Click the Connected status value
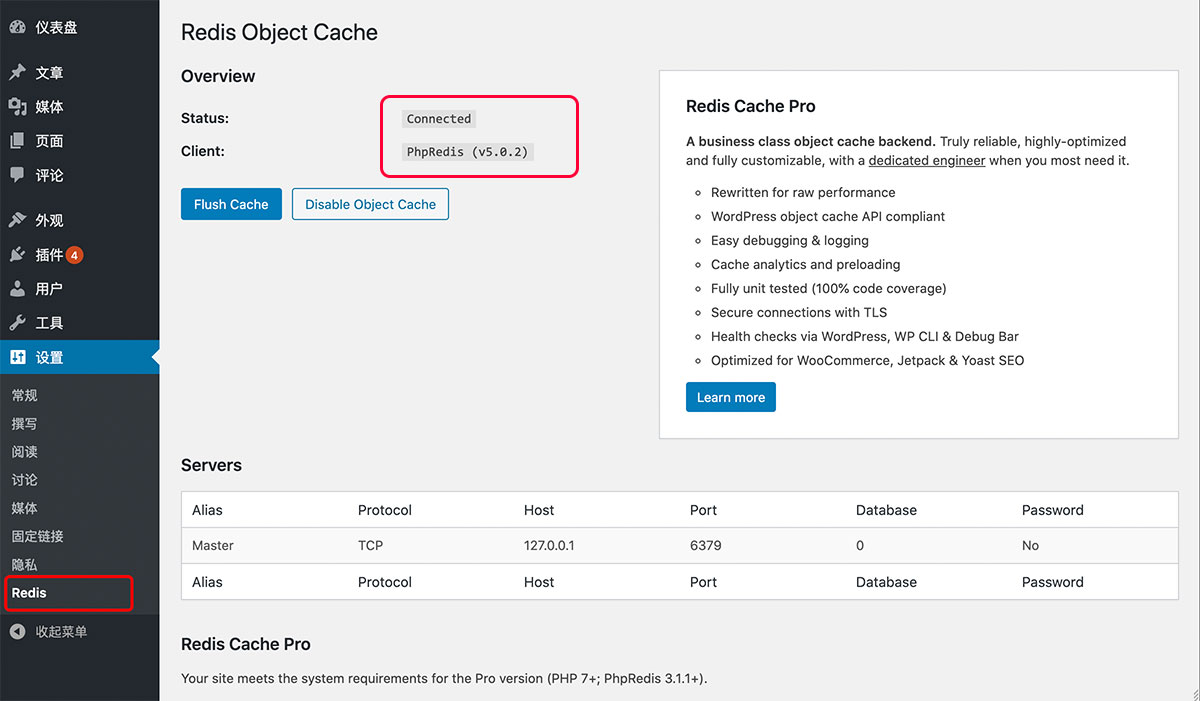1200x701 pixels. pyautogui.click(x=439, y=119)
